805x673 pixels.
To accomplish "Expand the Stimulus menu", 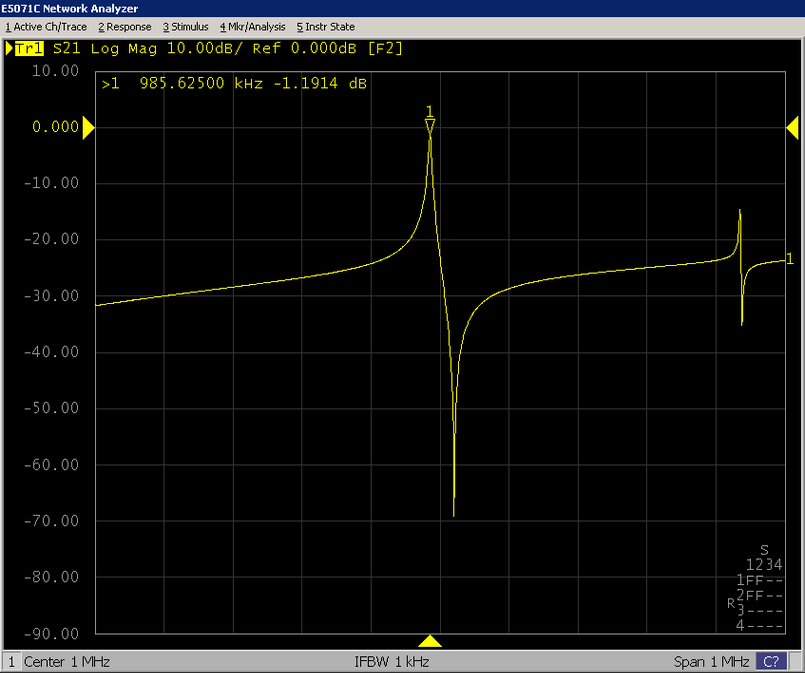I will 185,27.
